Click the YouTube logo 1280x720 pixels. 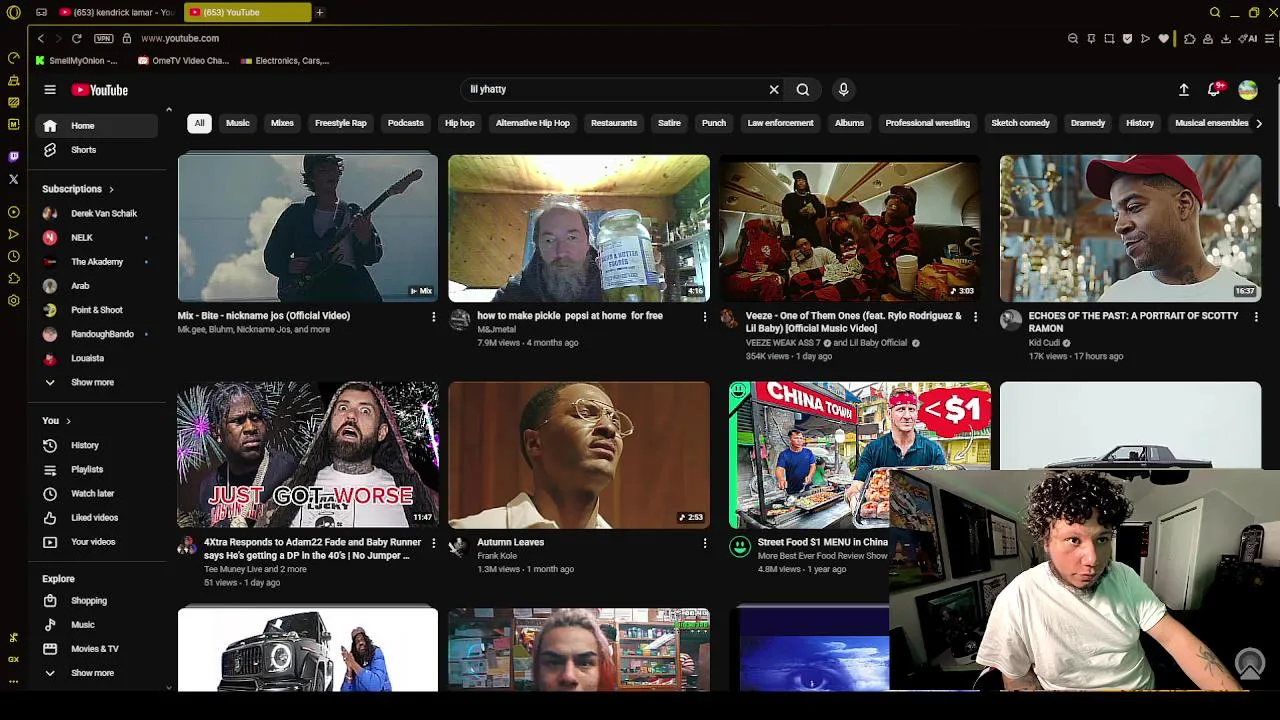(x=100, y=90)
